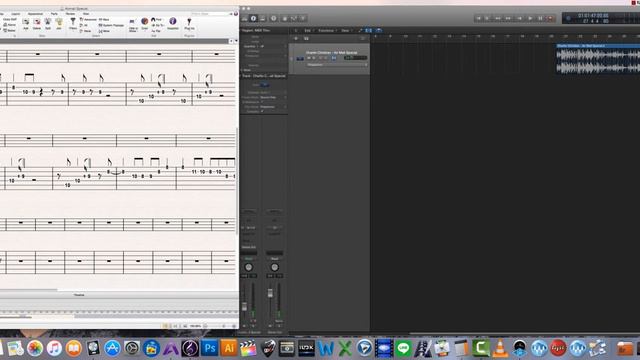This screenshot has width=640, height=360.
Task: Switch to the Review ribbon tab in Sibelius
Action: pyautogui.click(x=70, y=13)
